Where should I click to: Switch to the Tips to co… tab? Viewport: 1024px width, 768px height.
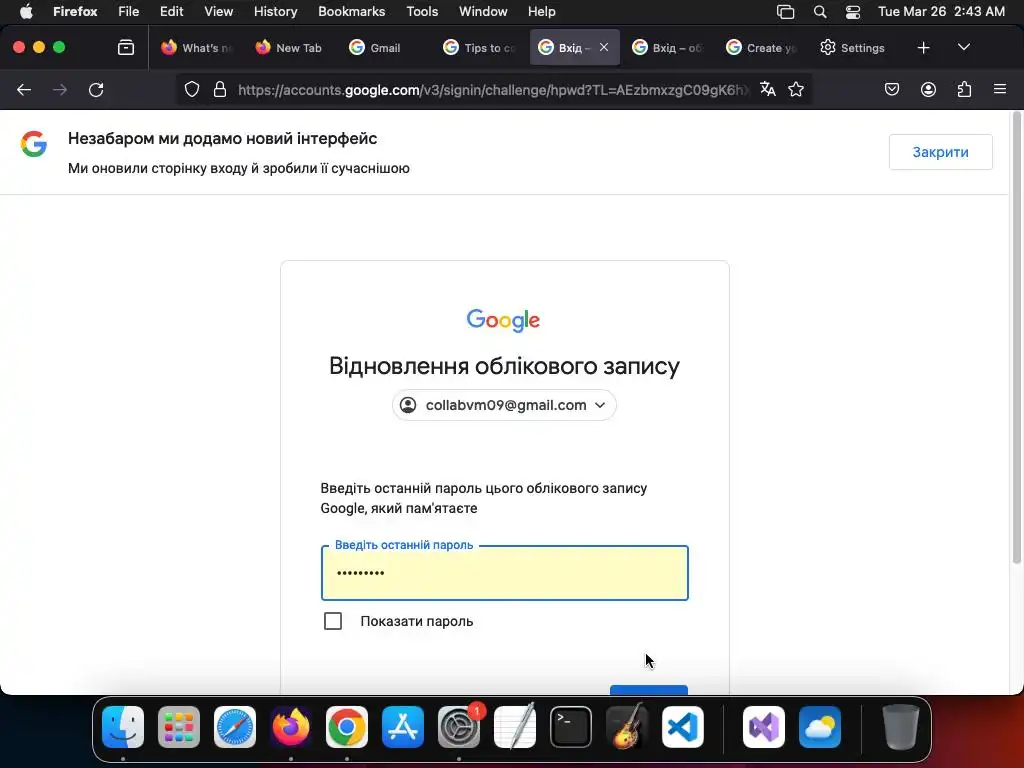(479, 48)
